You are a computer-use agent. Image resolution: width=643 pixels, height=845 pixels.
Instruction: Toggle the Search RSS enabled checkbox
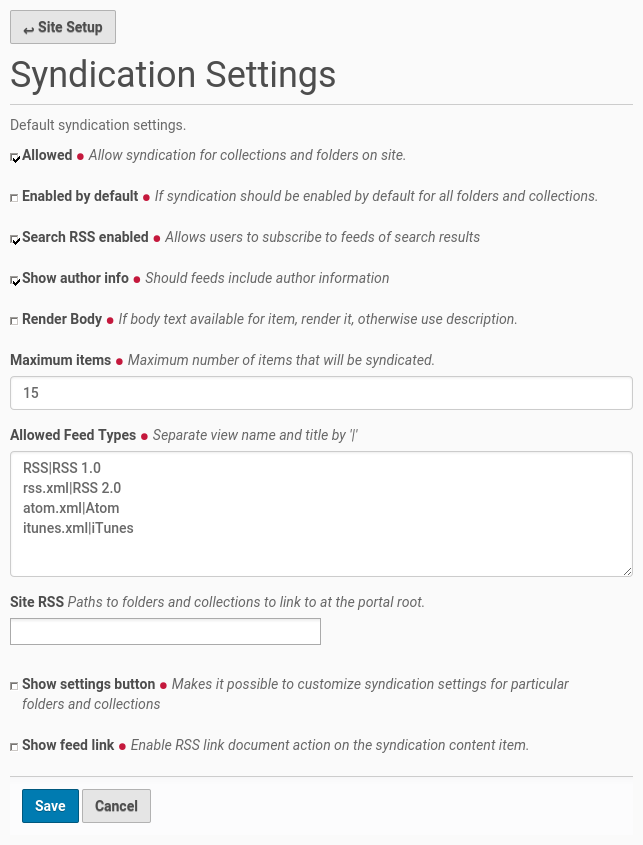[15, 239]
